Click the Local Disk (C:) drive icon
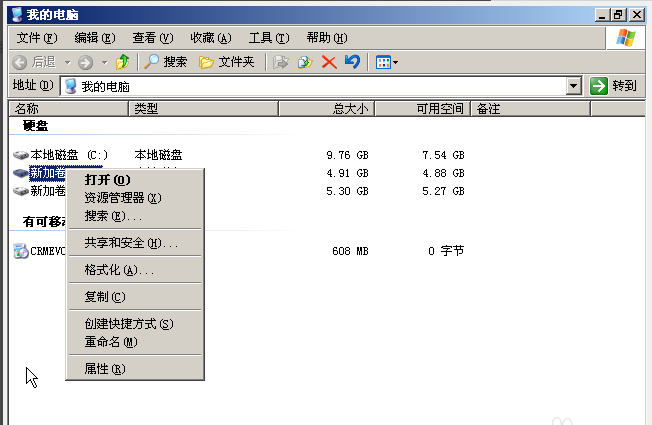 pyautogui.click(x=22, y=155)
